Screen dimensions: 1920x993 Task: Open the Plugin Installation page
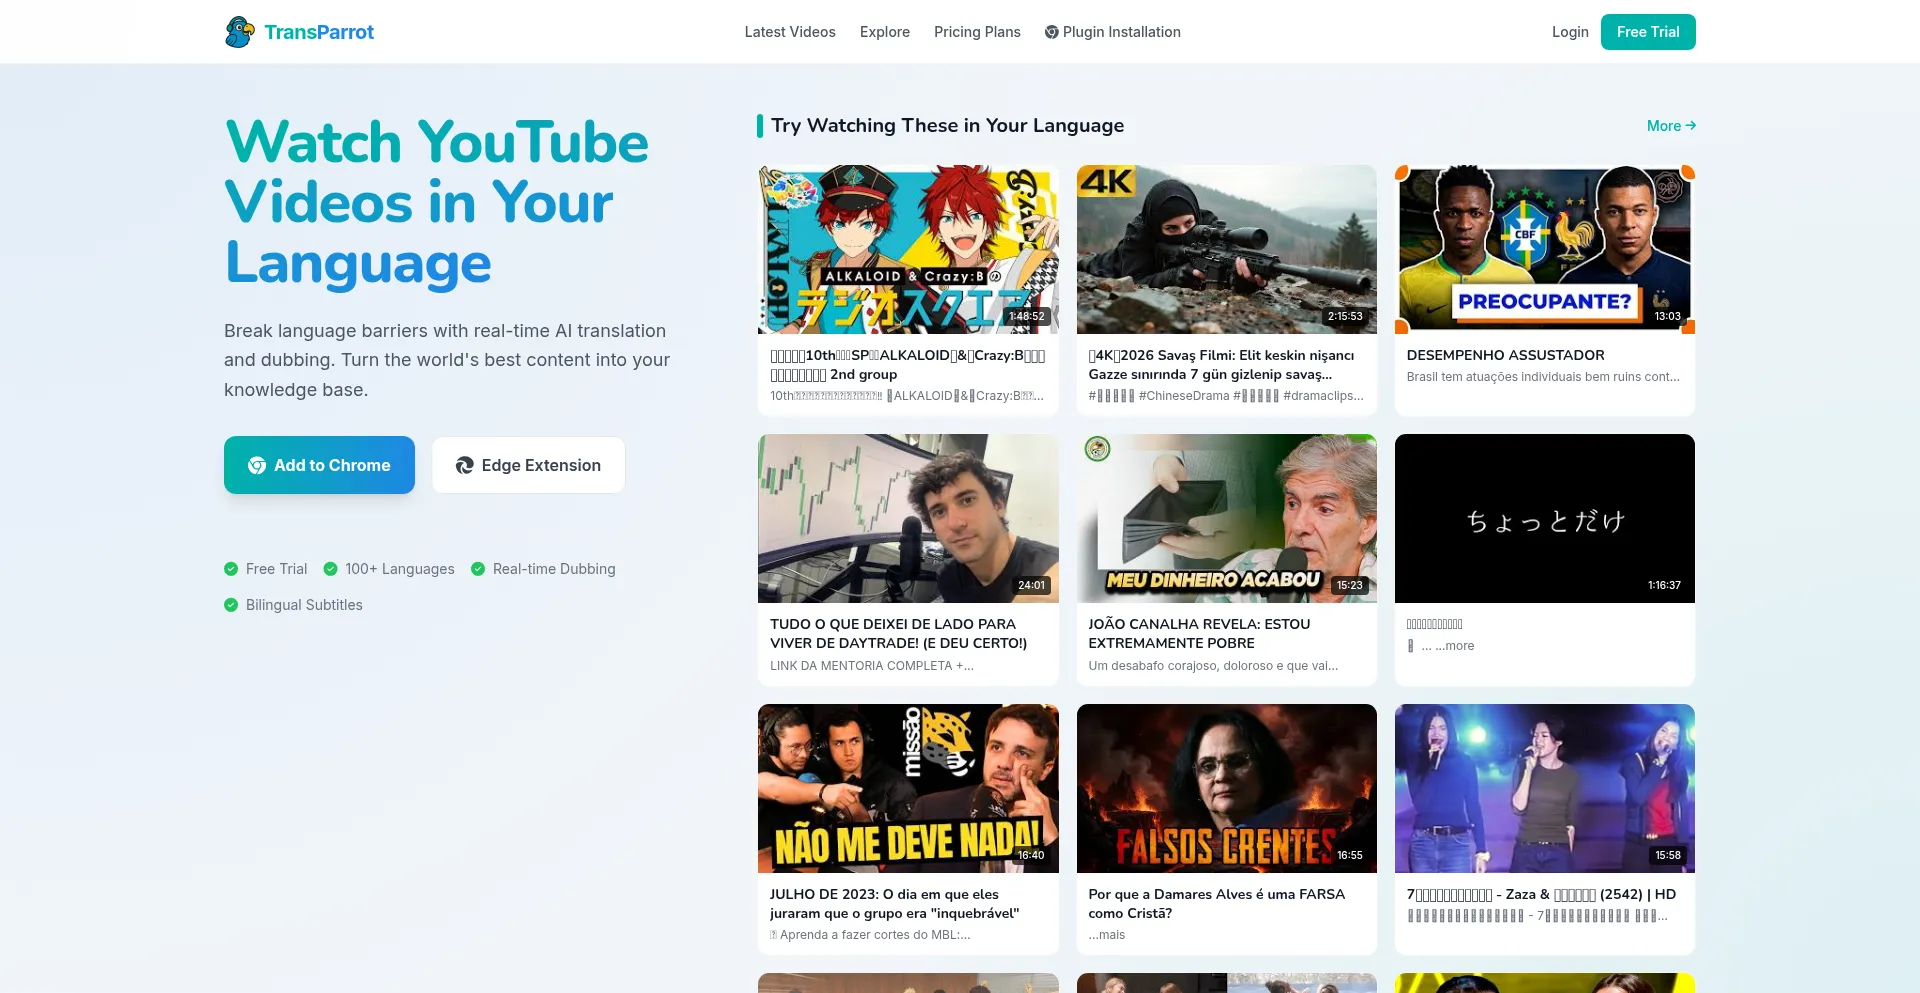click(x=1113, y=32)
